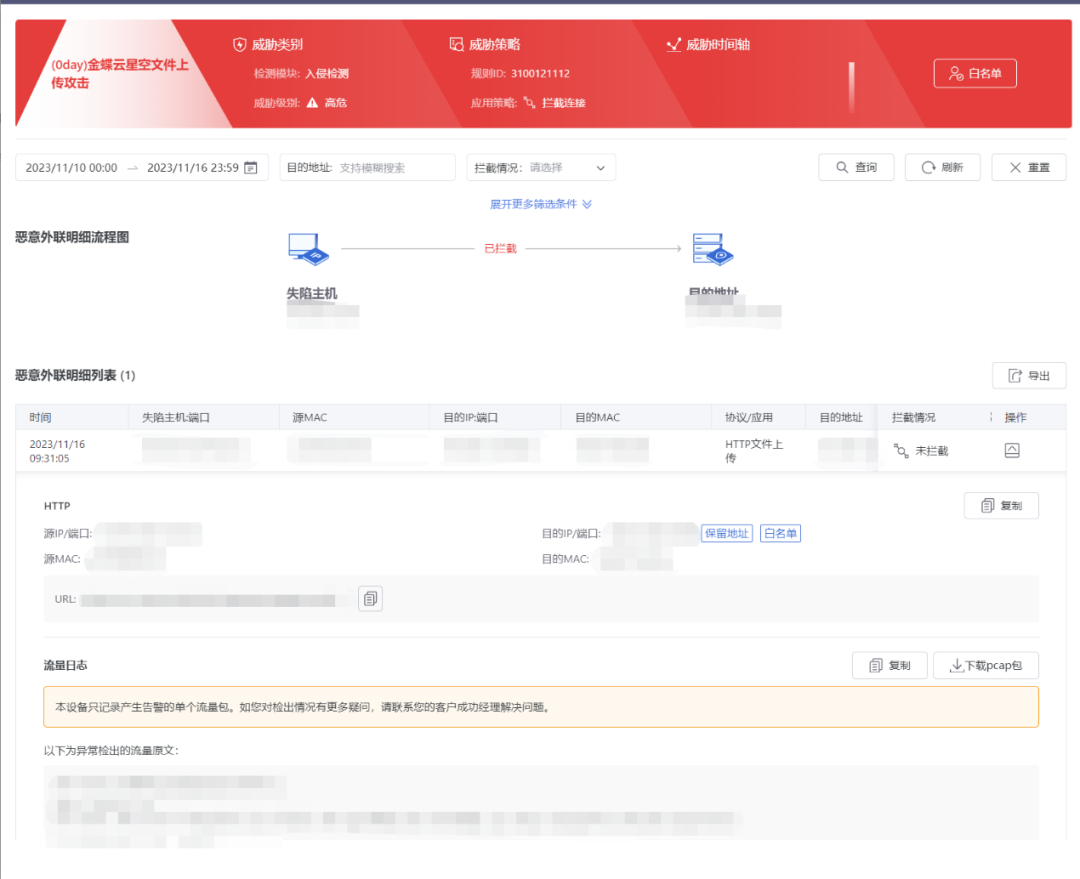Click the 高危 warning triangle icon
This screenshot has width=1080, height=879.
click(x=312, y=103)
